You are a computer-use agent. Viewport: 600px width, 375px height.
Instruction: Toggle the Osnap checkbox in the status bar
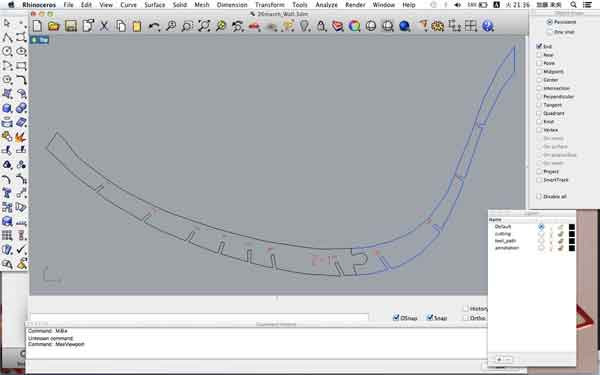tap(396, 318)
